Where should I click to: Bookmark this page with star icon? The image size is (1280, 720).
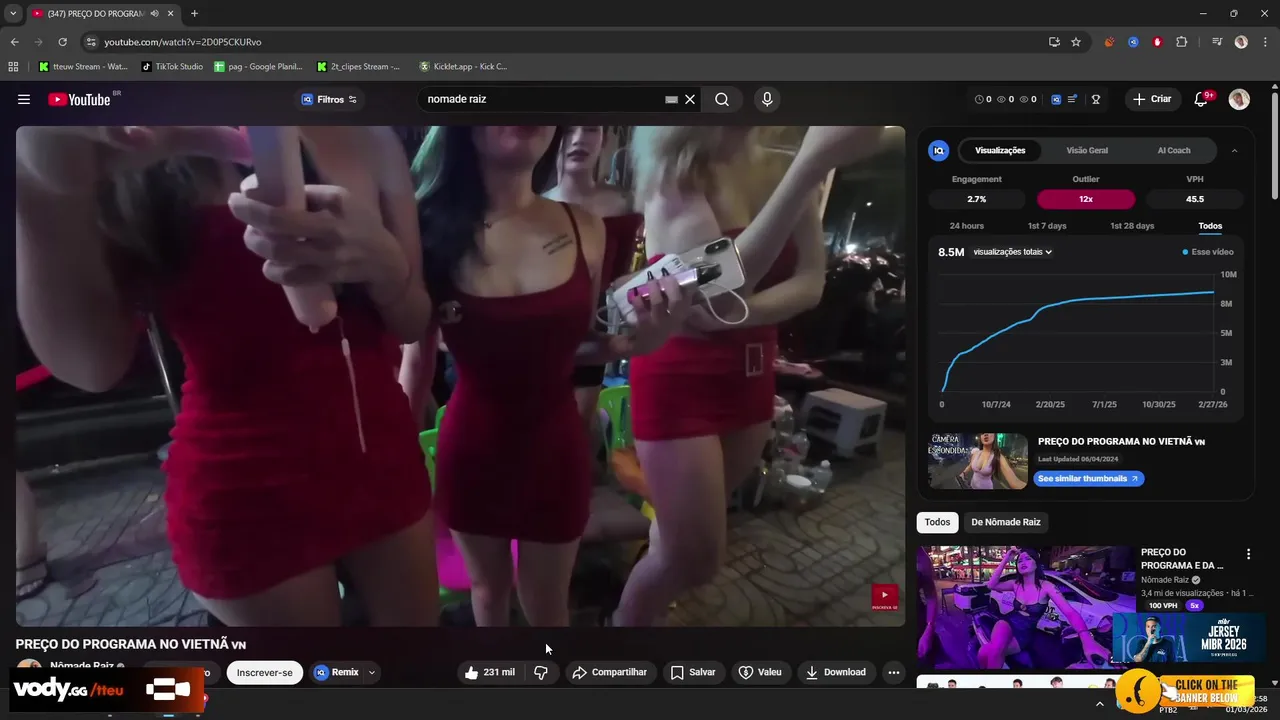[x=1076, y=42]
